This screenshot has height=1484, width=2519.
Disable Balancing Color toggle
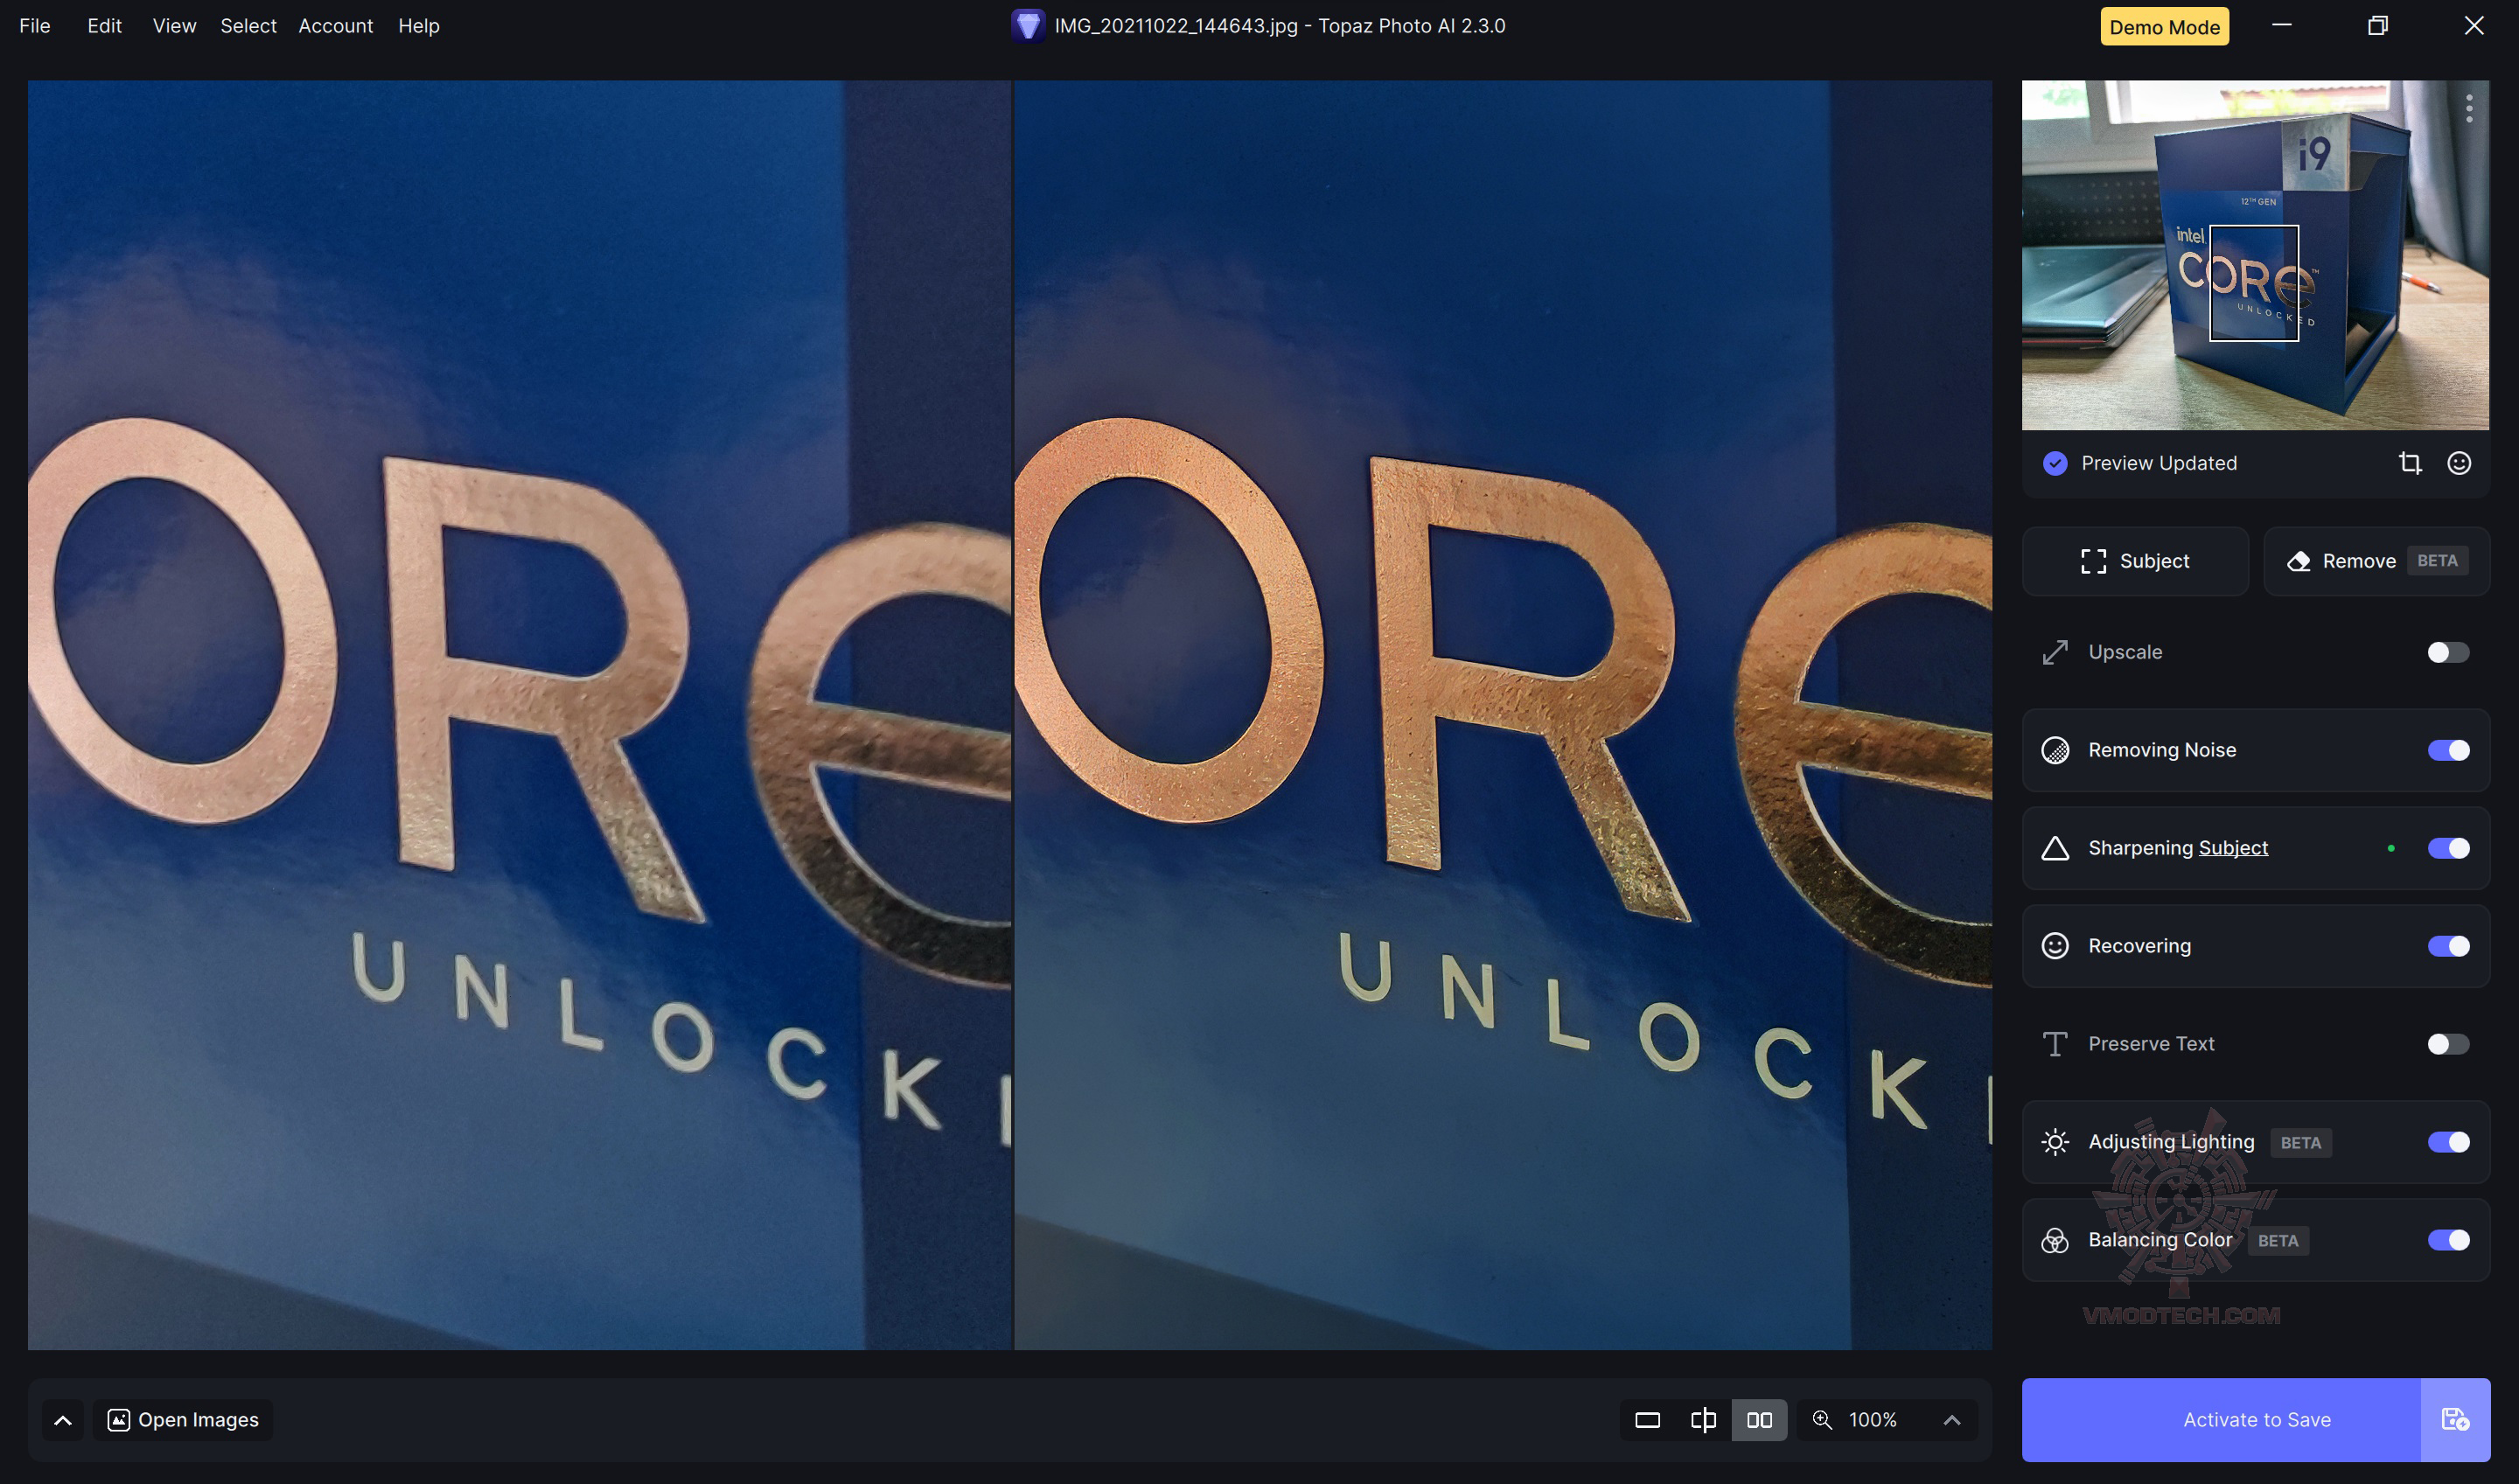point(2447,1240)
